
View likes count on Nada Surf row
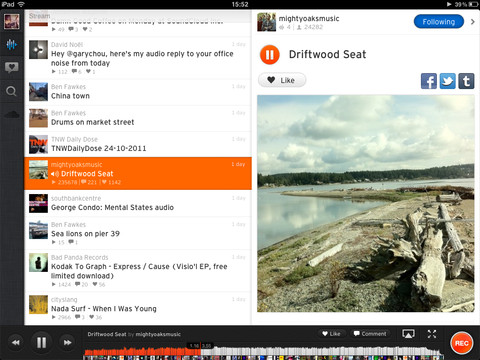96,317
